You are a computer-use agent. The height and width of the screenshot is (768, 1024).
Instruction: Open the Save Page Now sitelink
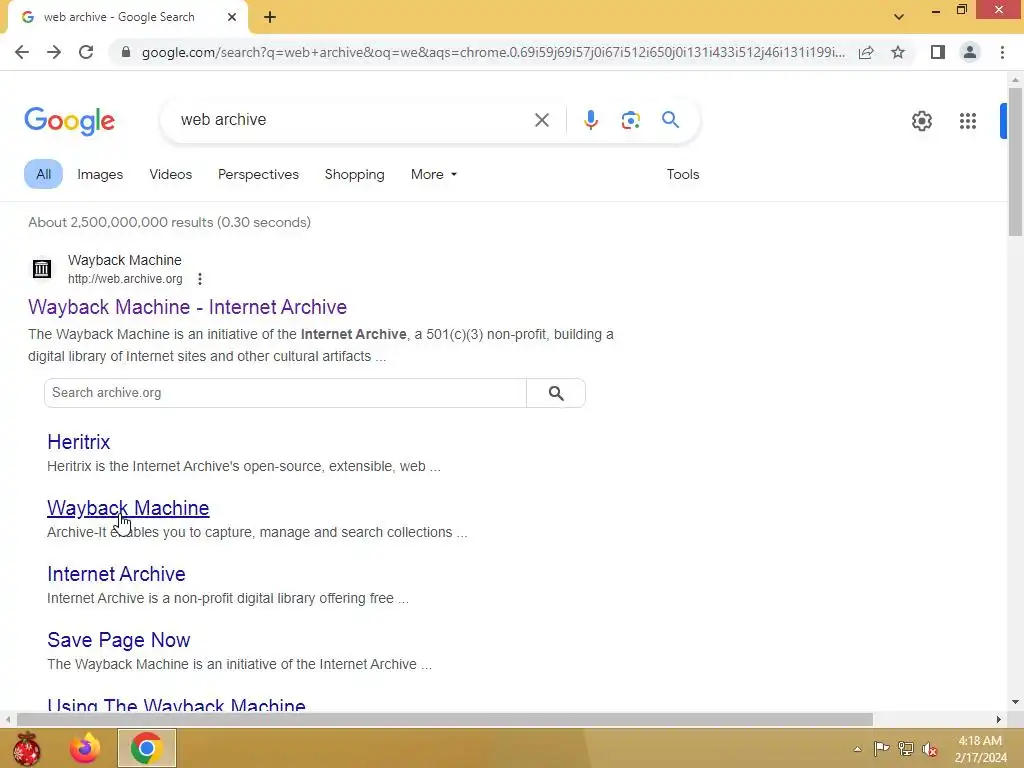118,640
